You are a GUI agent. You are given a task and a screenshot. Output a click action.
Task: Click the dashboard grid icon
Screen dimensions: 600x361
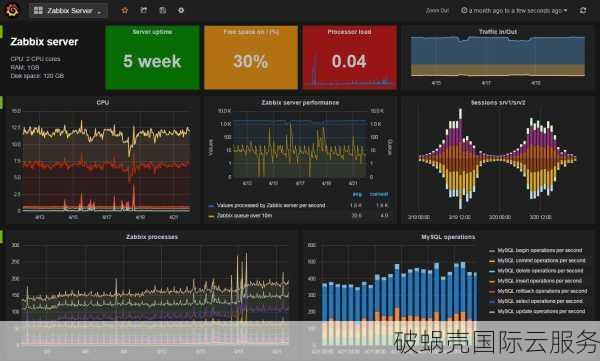click(x=38, y=10)
